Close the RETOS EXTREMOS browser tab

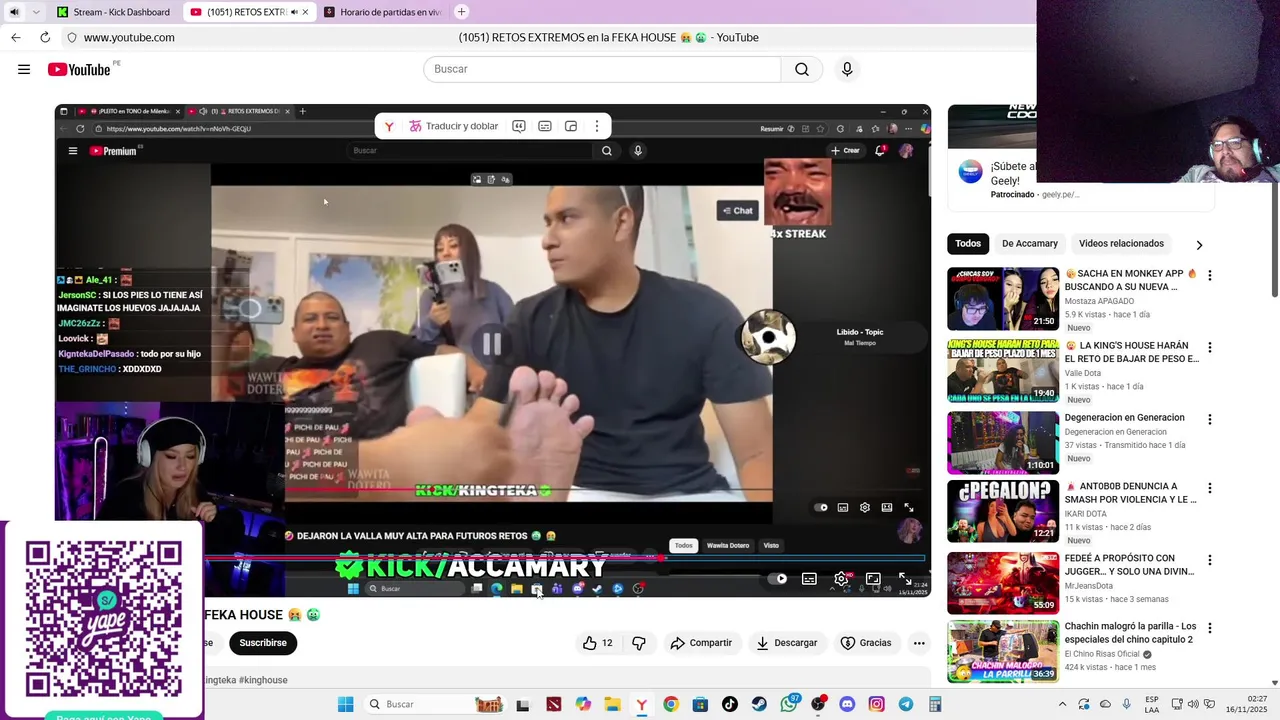click(306, 12)
